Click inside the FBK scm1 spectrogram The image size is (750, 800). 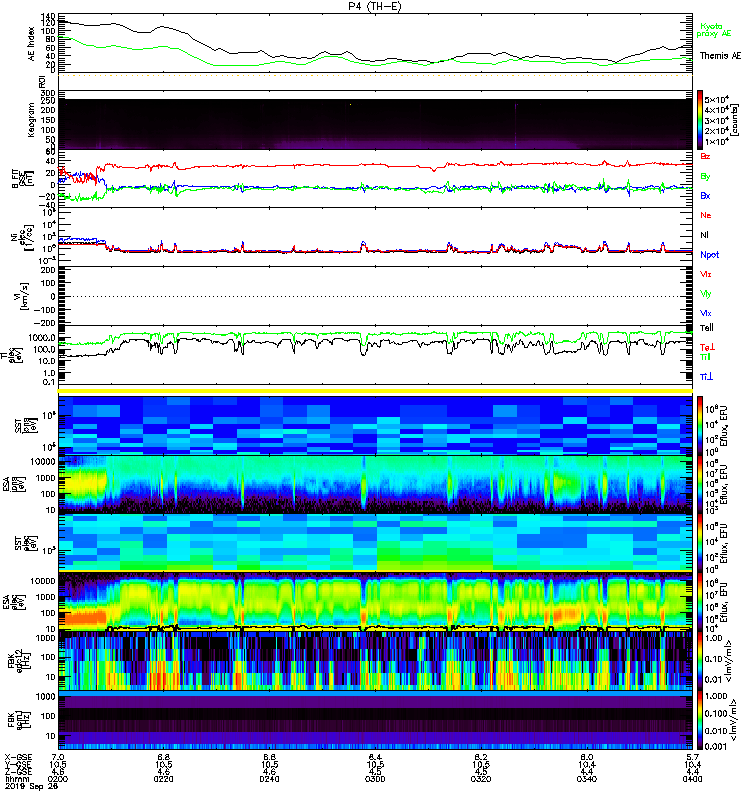click(376, 720)
